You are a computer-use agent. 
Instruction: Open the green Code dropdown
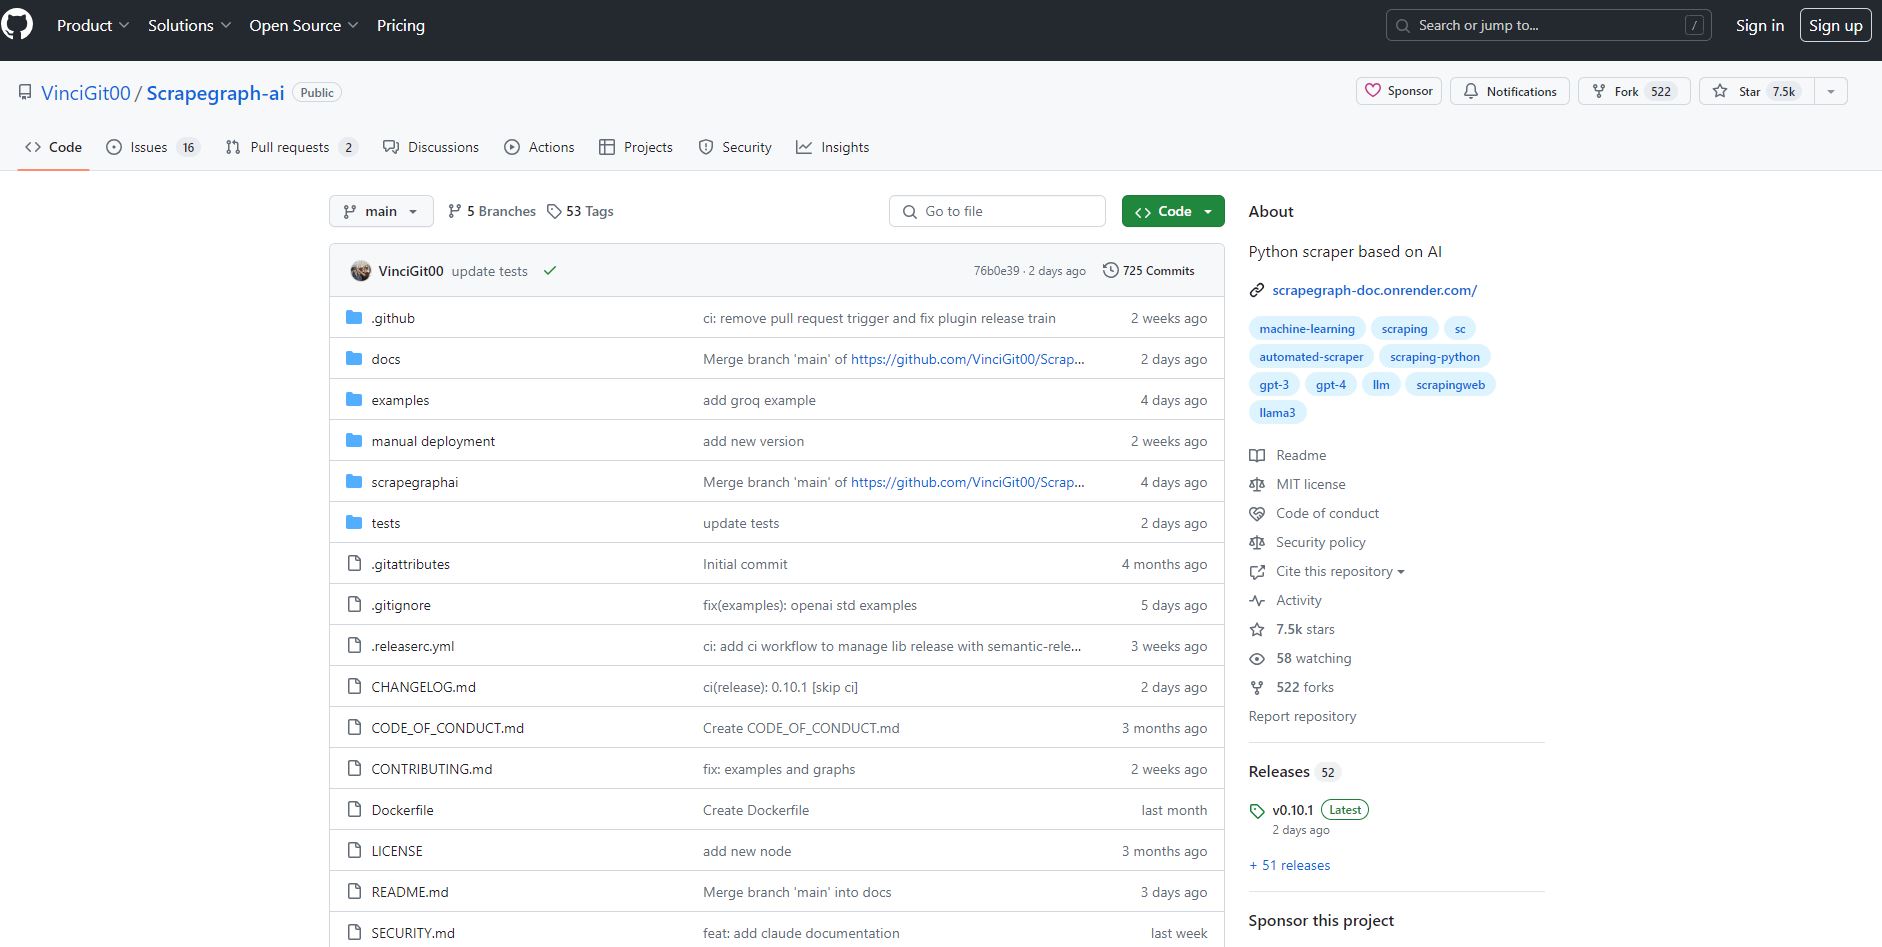click(1173, 211)
